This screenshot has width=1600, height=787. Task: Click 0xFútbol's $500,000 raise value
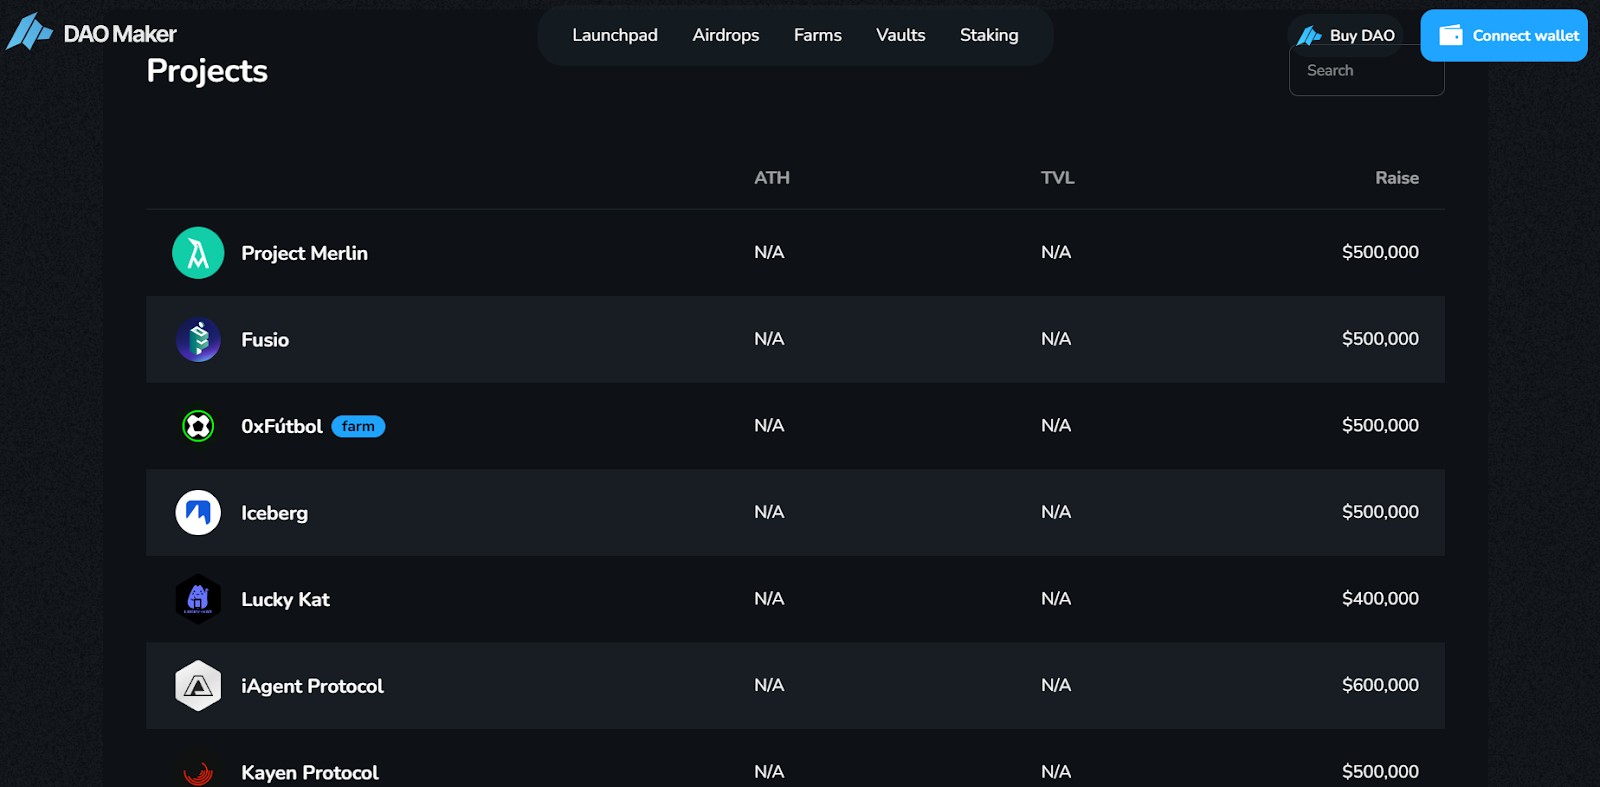(1380, 425)
